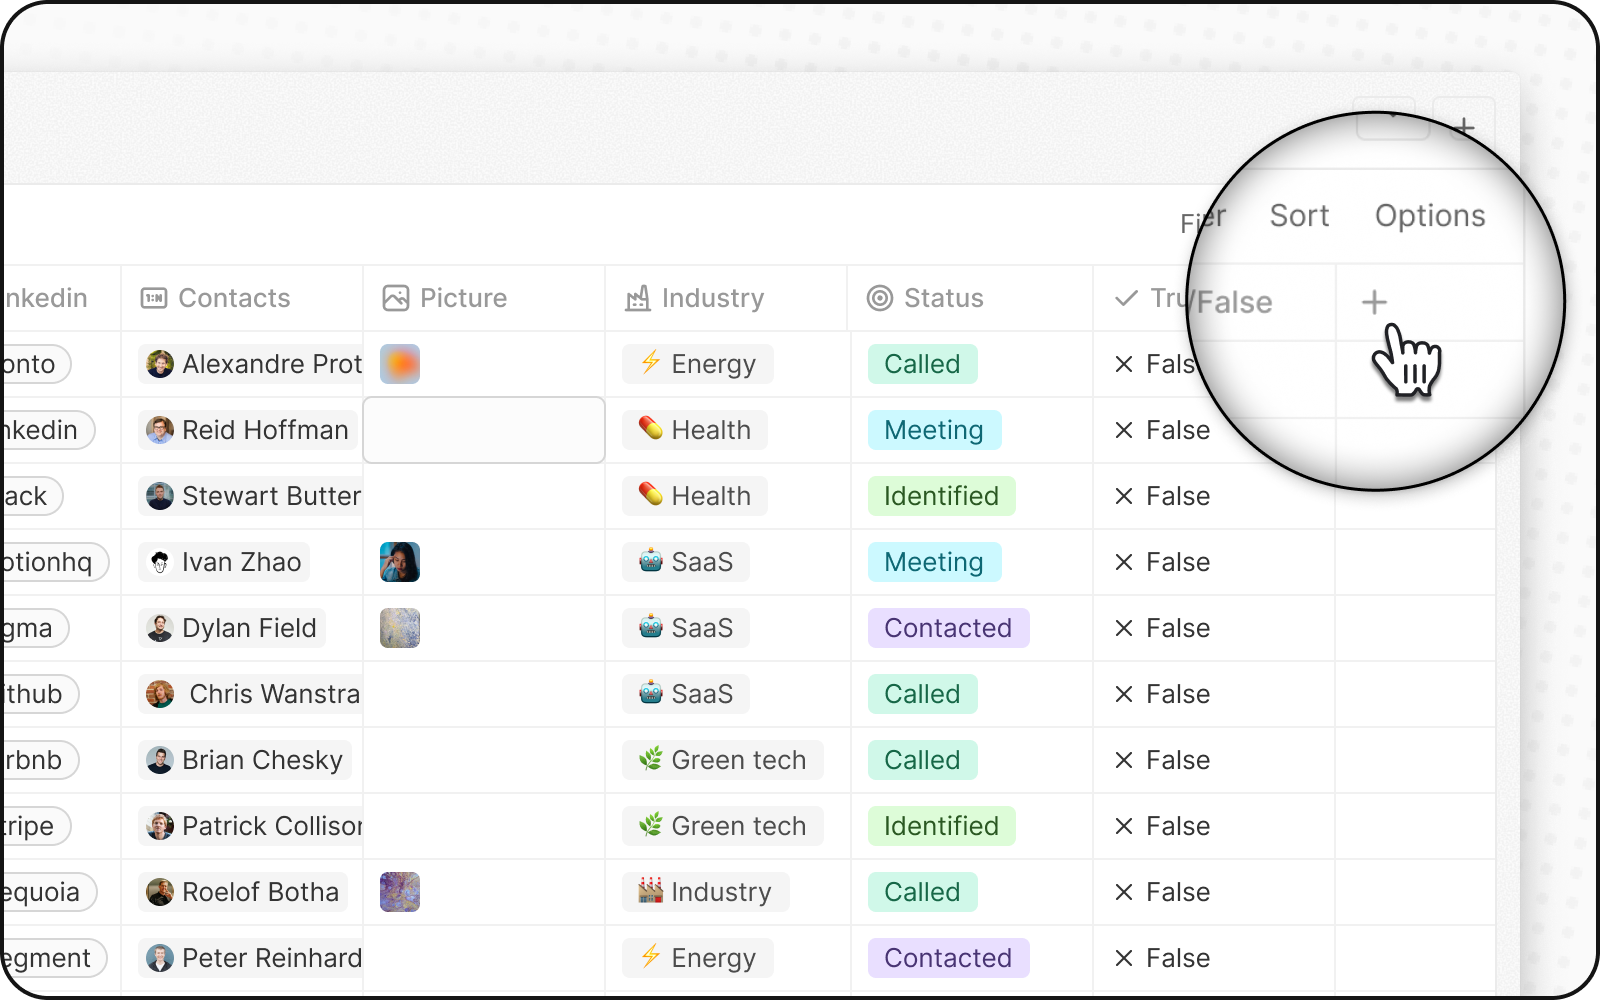The image size is (1600, 1000).
Task: Click the plus icon to add column
Action: coord(1374,302)
